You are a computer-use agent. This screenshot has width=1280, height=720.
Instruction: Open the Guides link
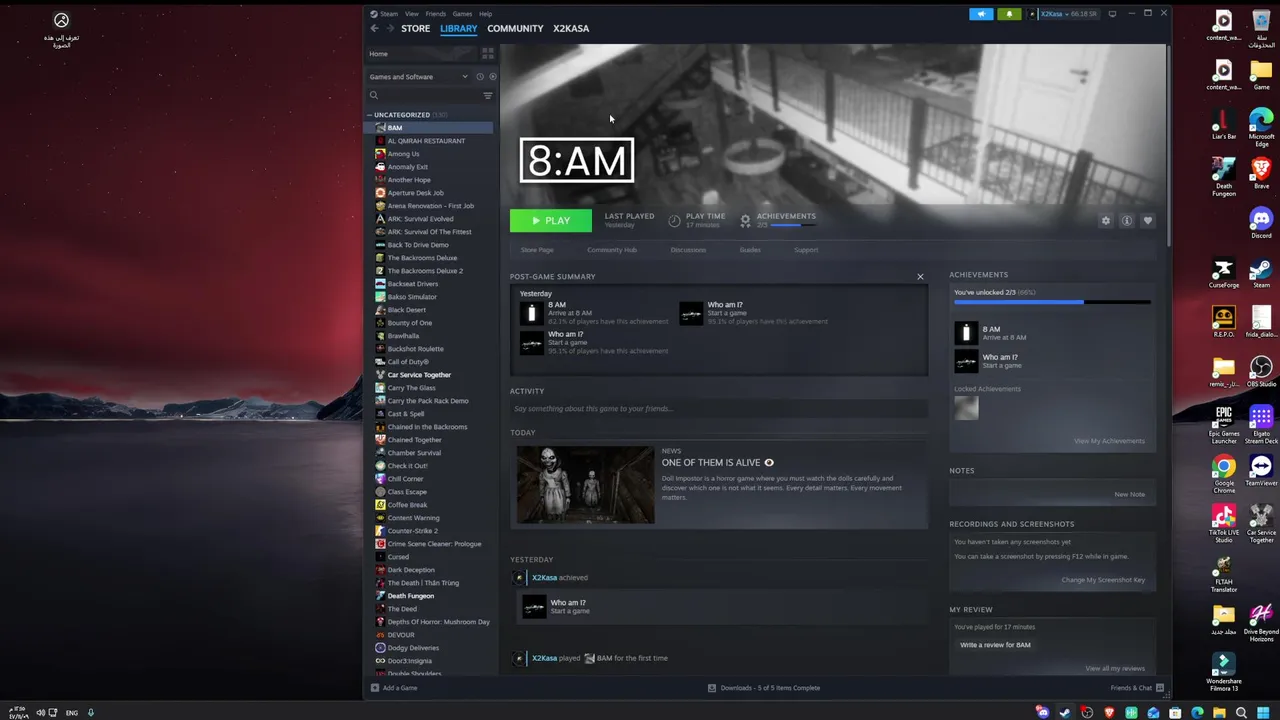point(750,250)
